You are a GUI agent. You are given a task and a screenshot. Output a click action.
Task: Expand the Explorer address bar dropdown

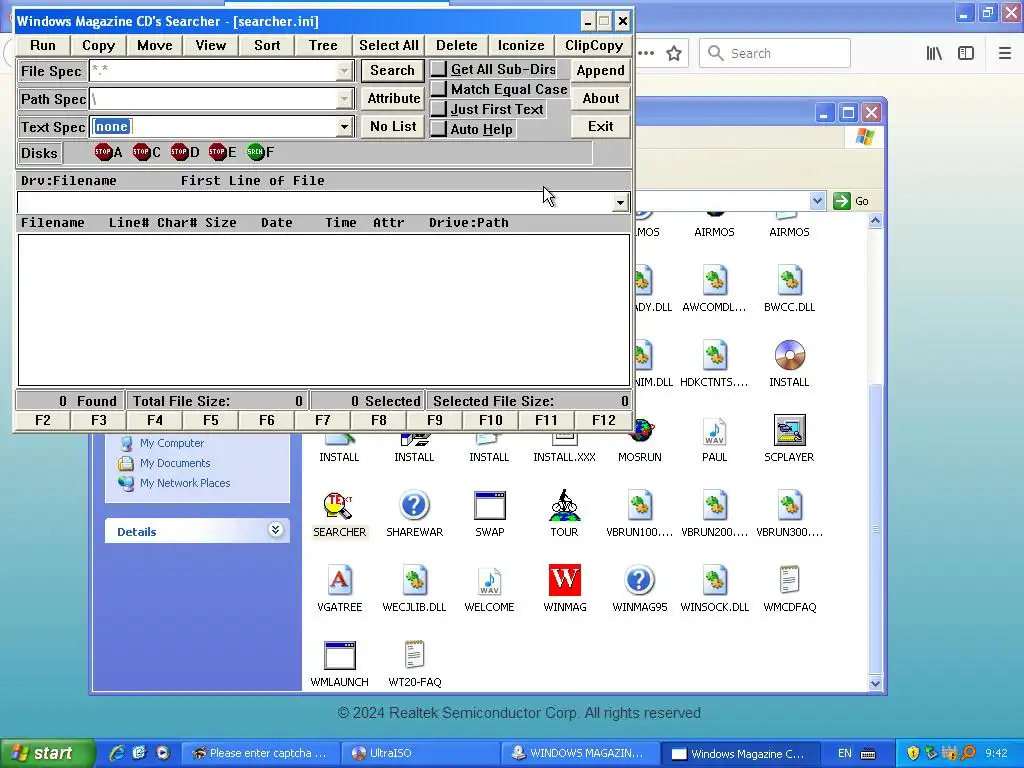pyautogui.click(x=817, y=201)
